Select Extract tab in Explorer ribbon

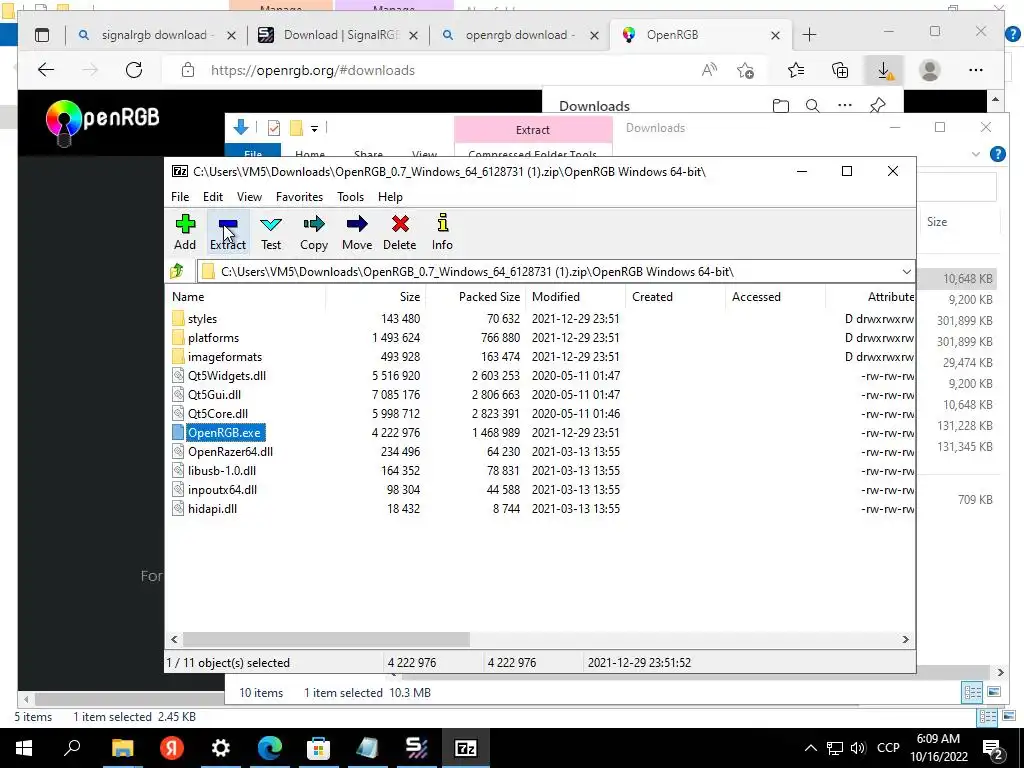[x=533, y=130]
